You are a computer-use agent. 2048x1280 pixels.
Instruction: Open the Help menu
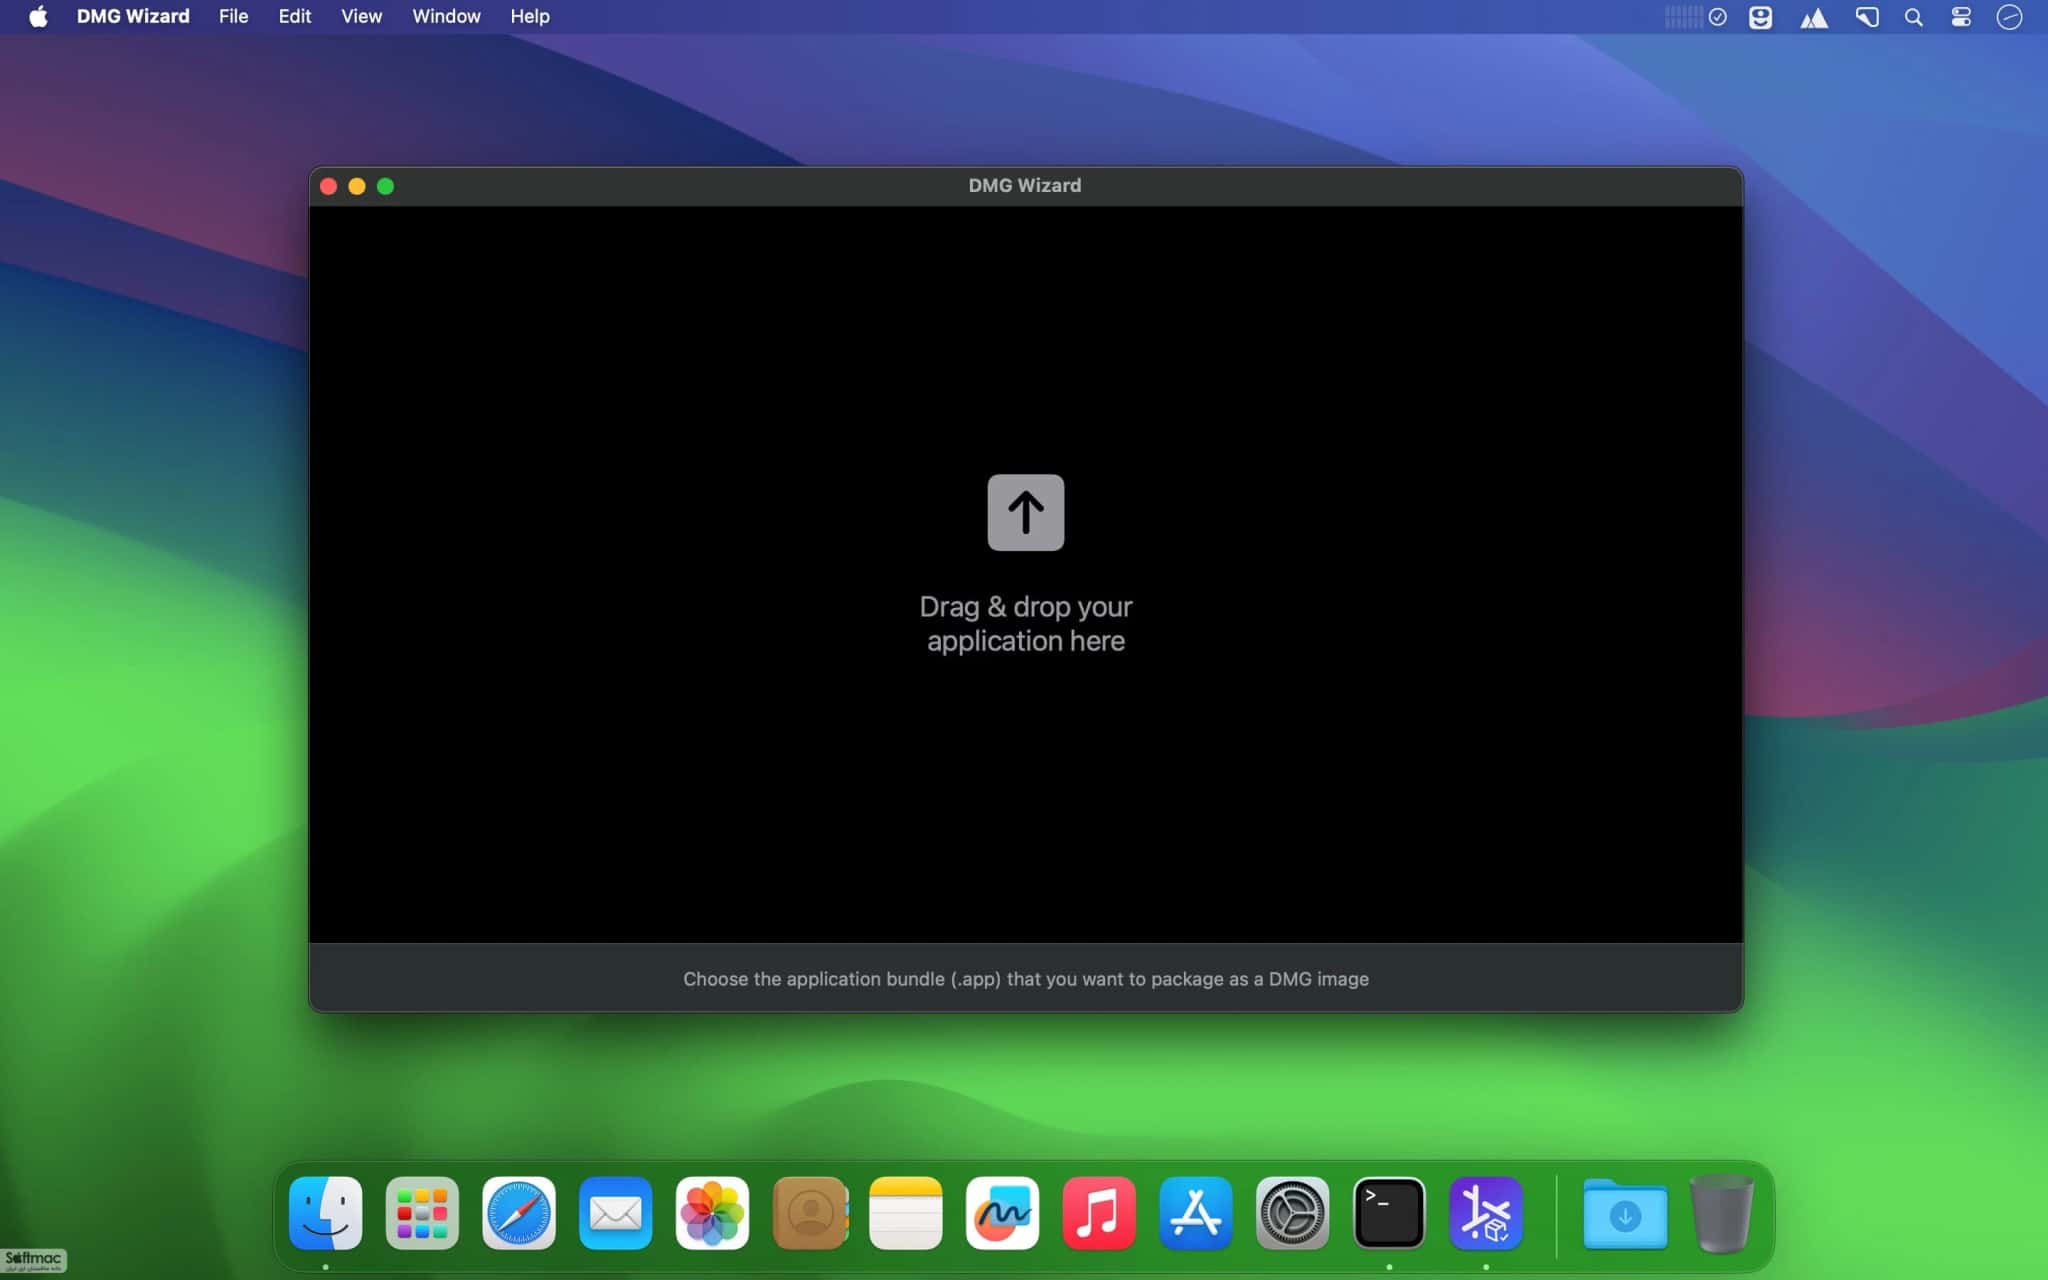tap(529, 16)
